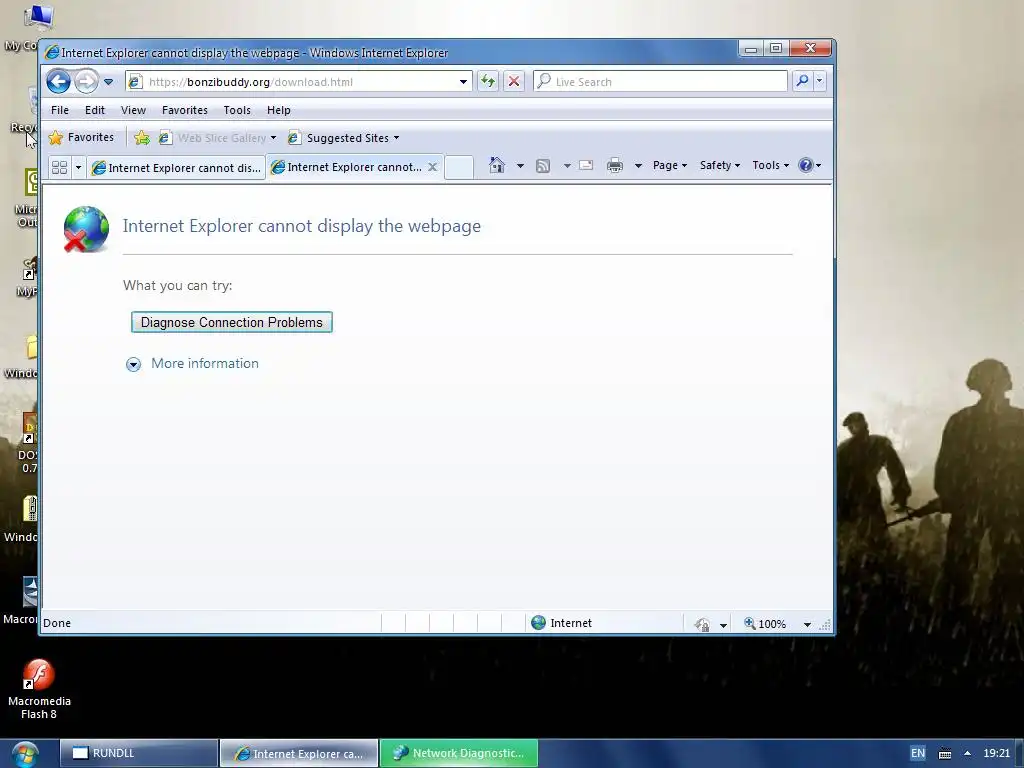Click the Protected Mode icon in status bar

pos(703,624)
